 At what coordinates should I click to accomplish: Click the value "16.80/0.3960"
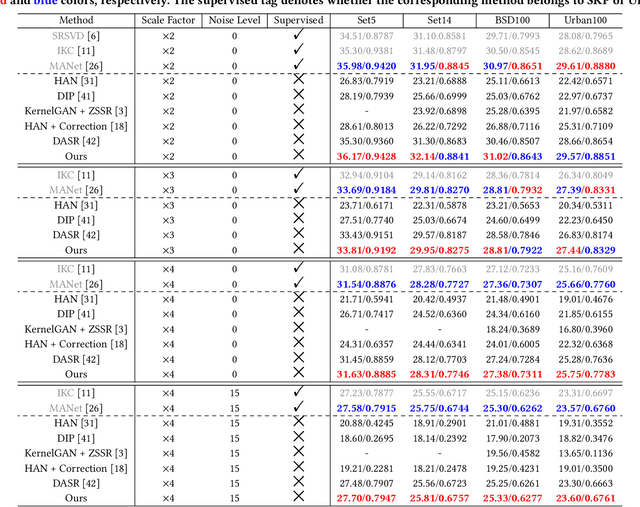(x=585, y=329)
